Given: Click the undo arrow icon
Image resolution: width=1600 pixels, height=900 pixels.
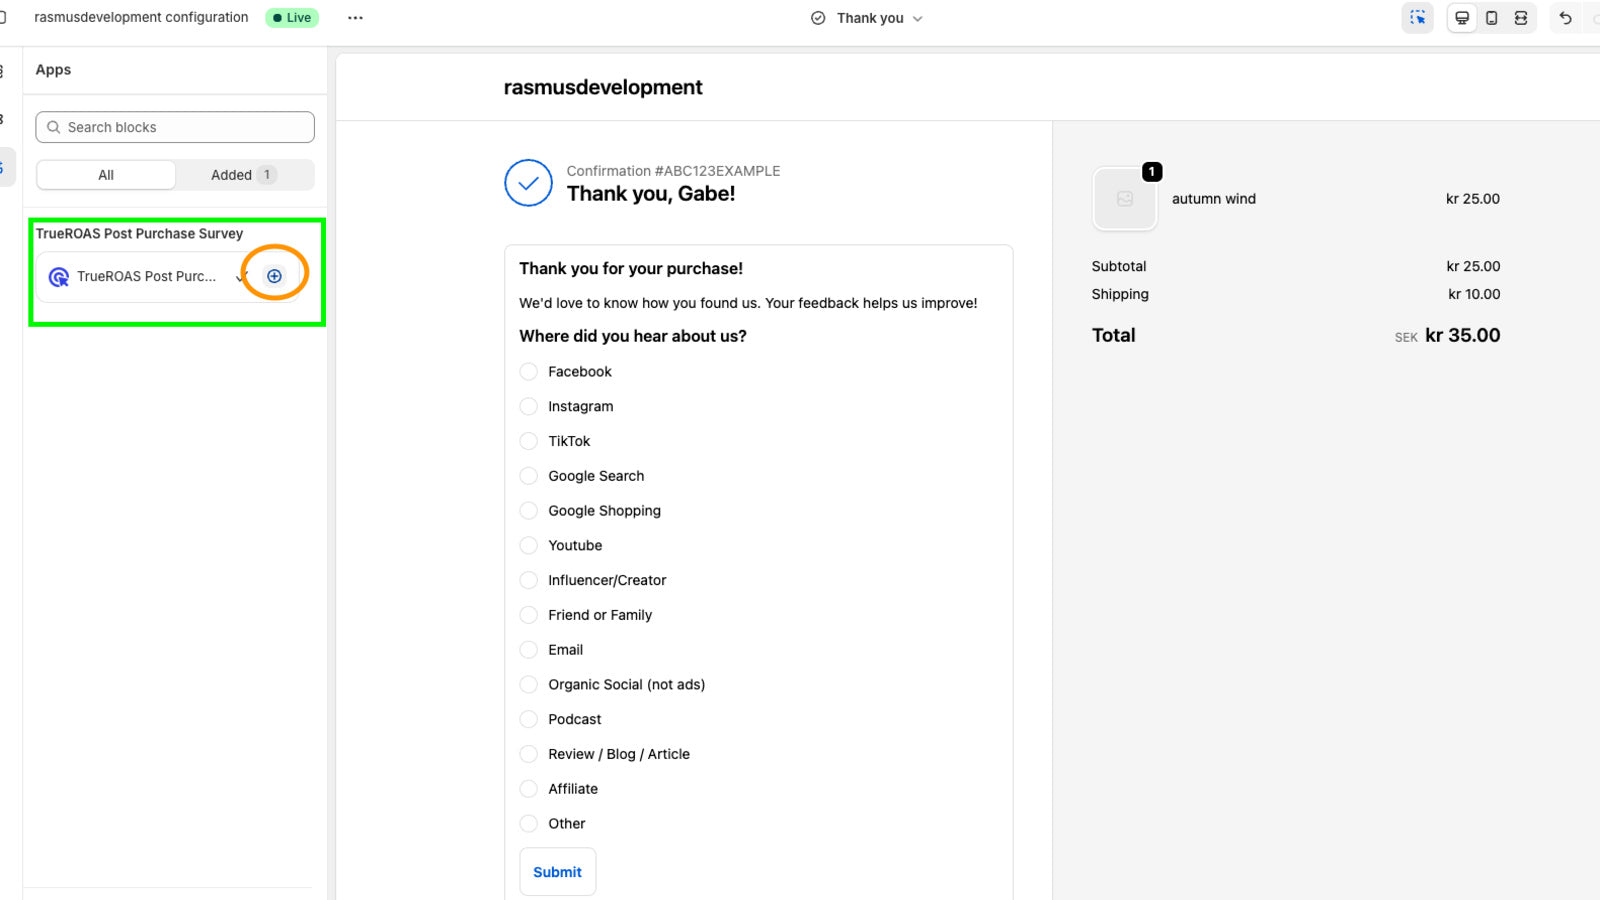Looking at the screenshot, I should point(1564,17).
